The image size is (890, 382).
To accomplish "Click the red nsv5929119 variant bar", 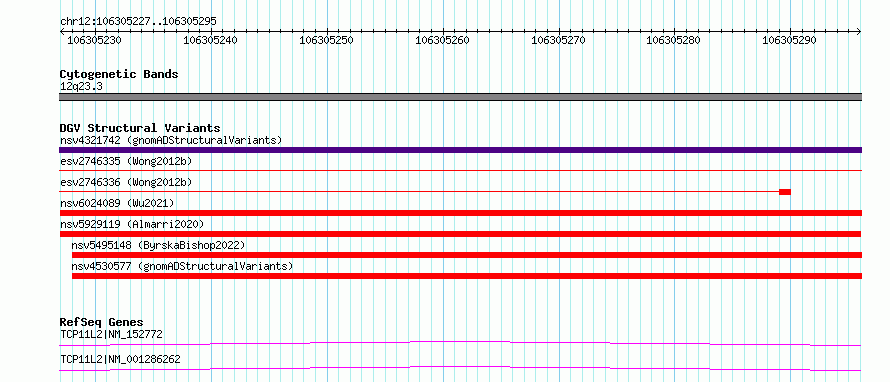I will tap(460, 234).
